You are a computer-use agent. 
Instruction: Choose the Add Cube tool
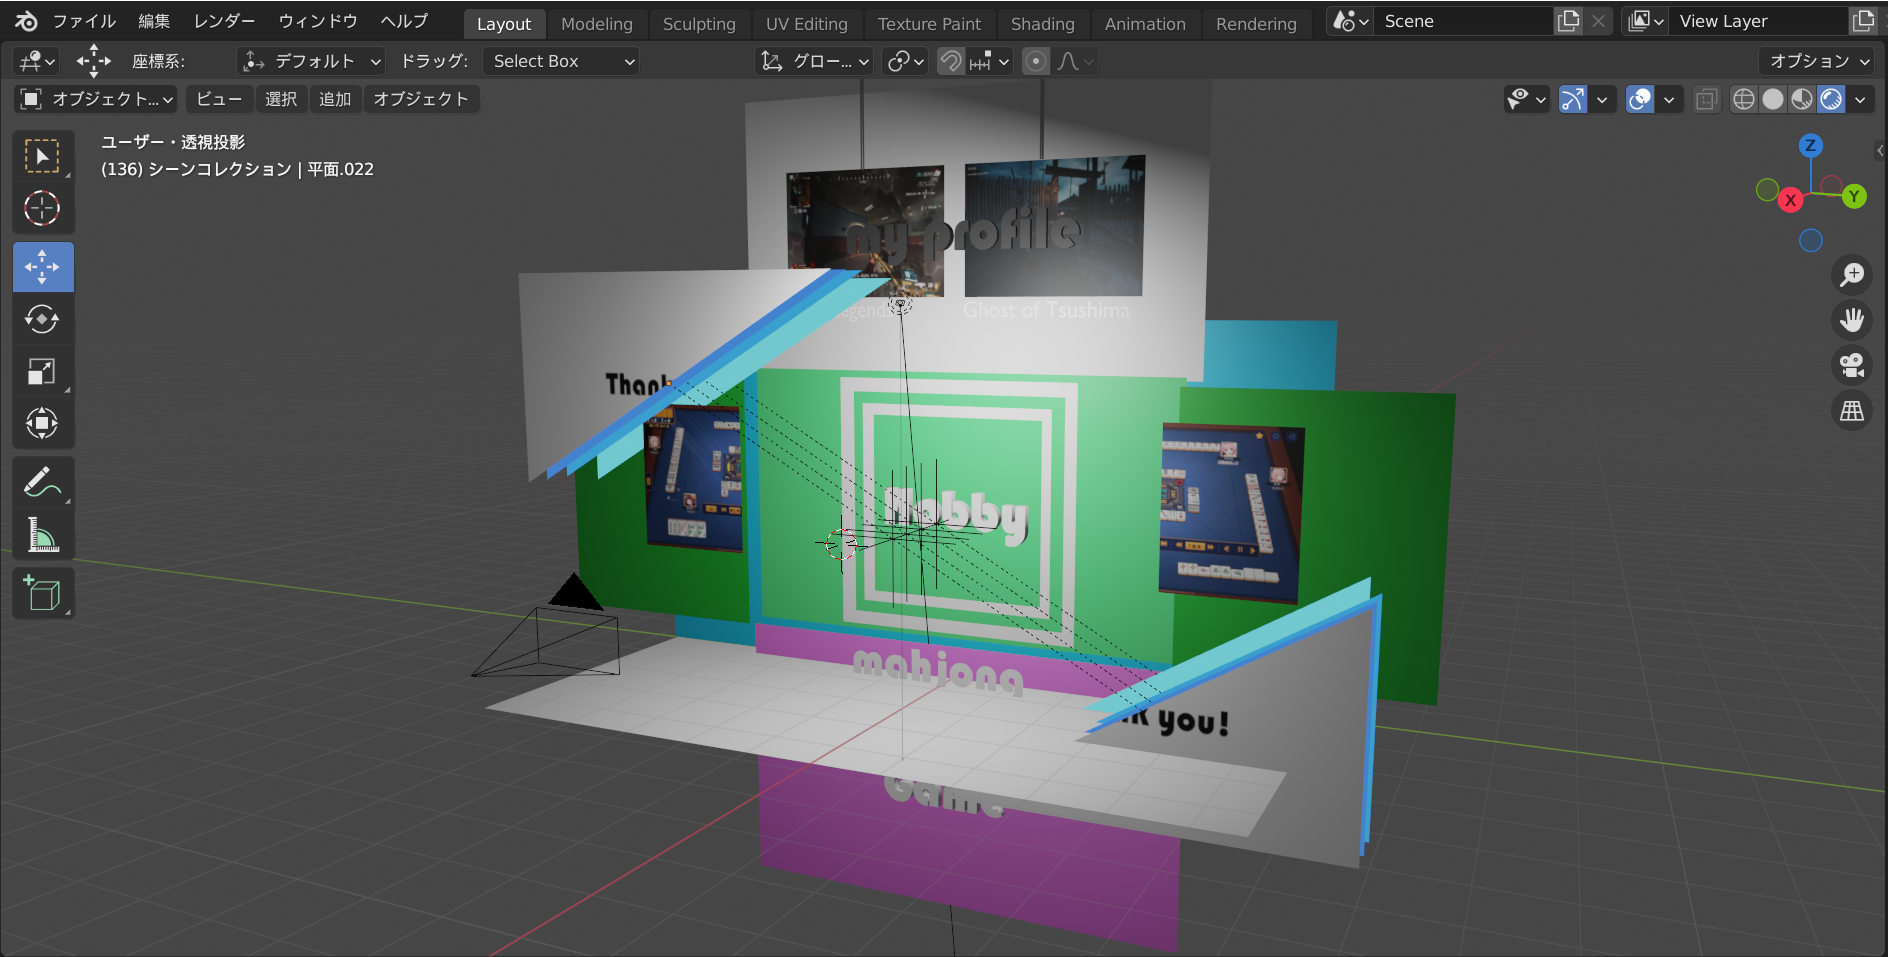click(42, 594)
